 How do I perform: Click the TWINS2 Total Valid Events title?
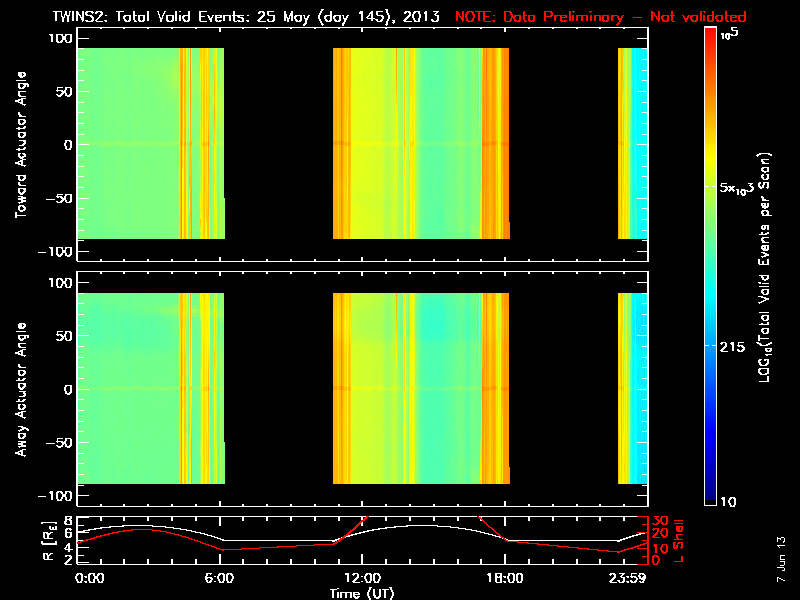[246, 17]
